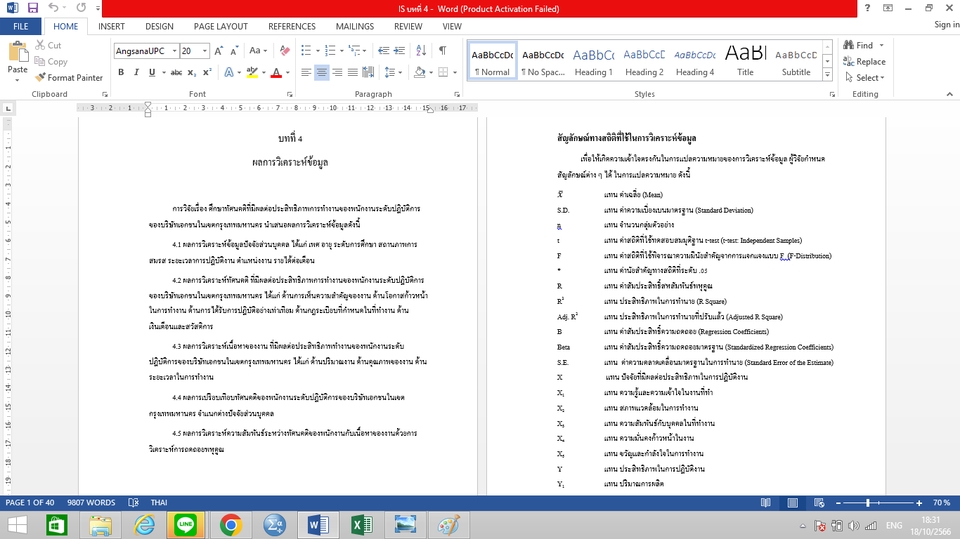Center the text alignment
Screen dimensions: 960x539
click(321, 72)
